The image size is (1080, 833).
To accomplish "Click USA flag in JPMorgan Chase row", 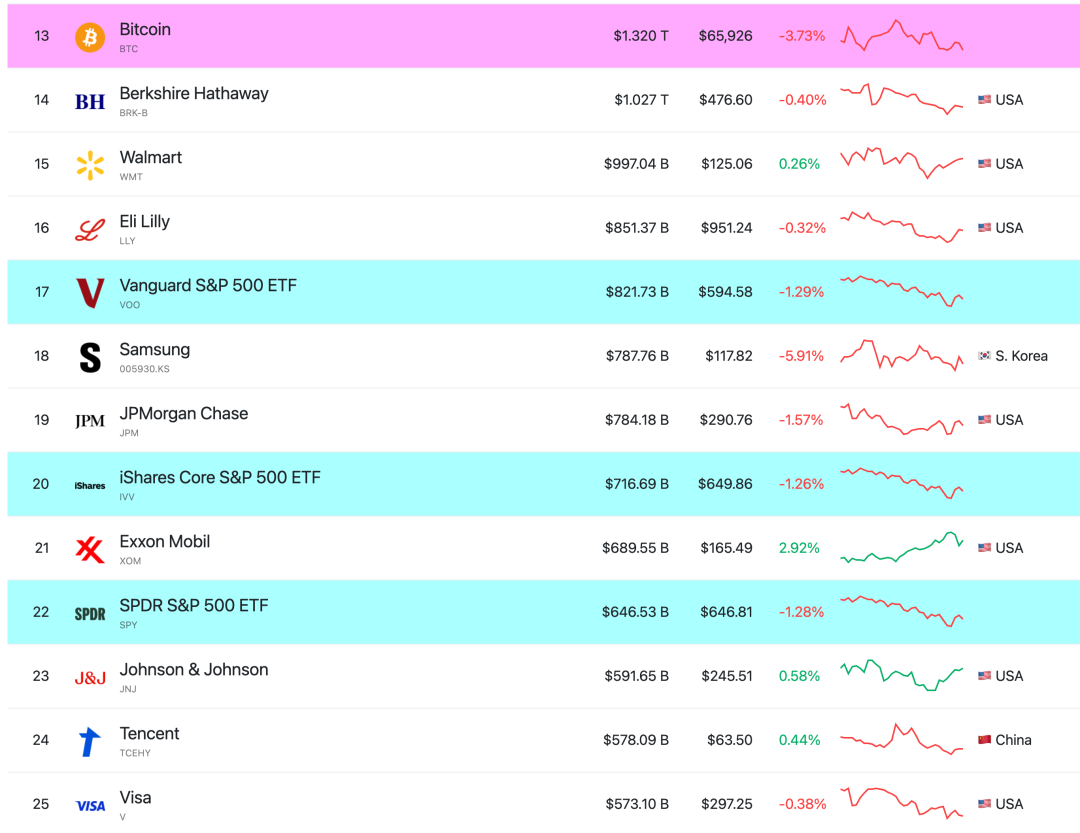I will [x=984, y=420].
